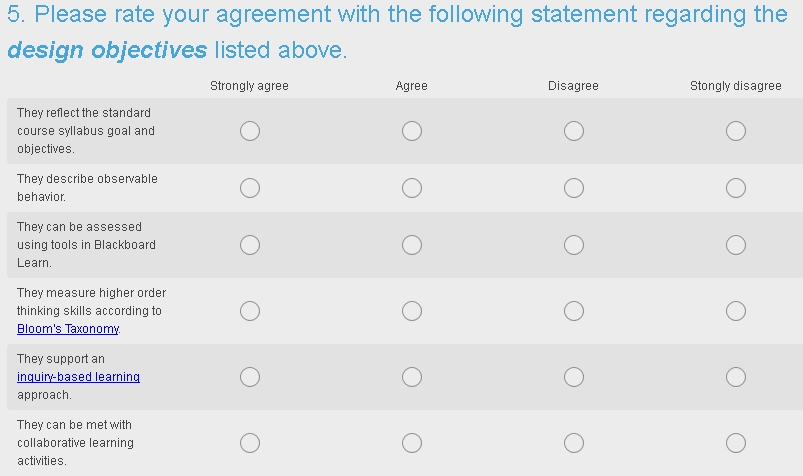803x476 pixels.
Task: Choose Stongly disagree for observable behavior
Action: [x=736, y=188]
